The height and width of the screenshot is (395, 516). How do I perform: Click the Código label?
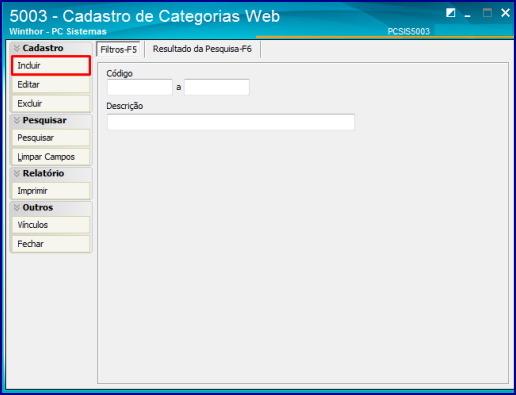(x=119, y=73)
